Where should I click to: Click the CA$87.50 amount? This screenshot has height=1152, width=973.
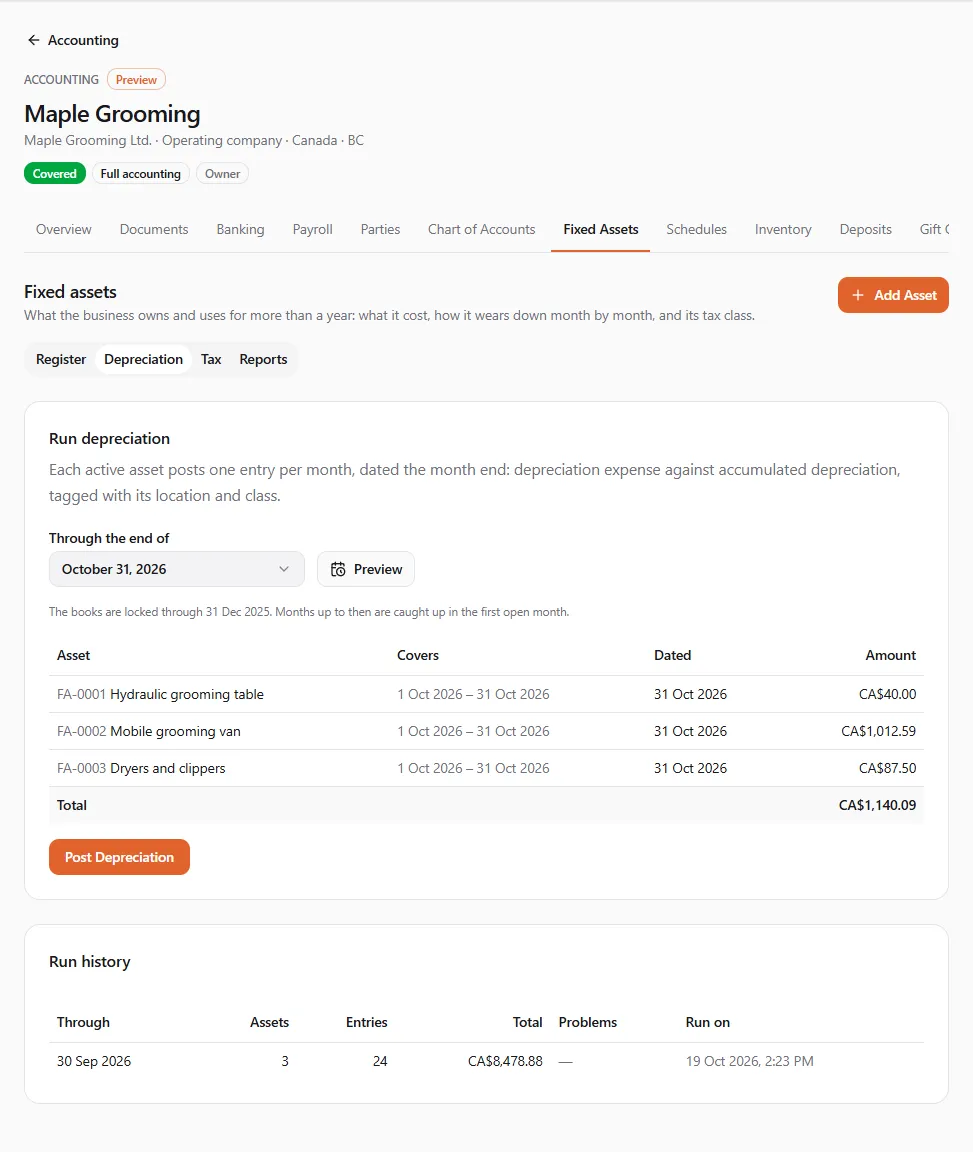click(x=887, y=768)
